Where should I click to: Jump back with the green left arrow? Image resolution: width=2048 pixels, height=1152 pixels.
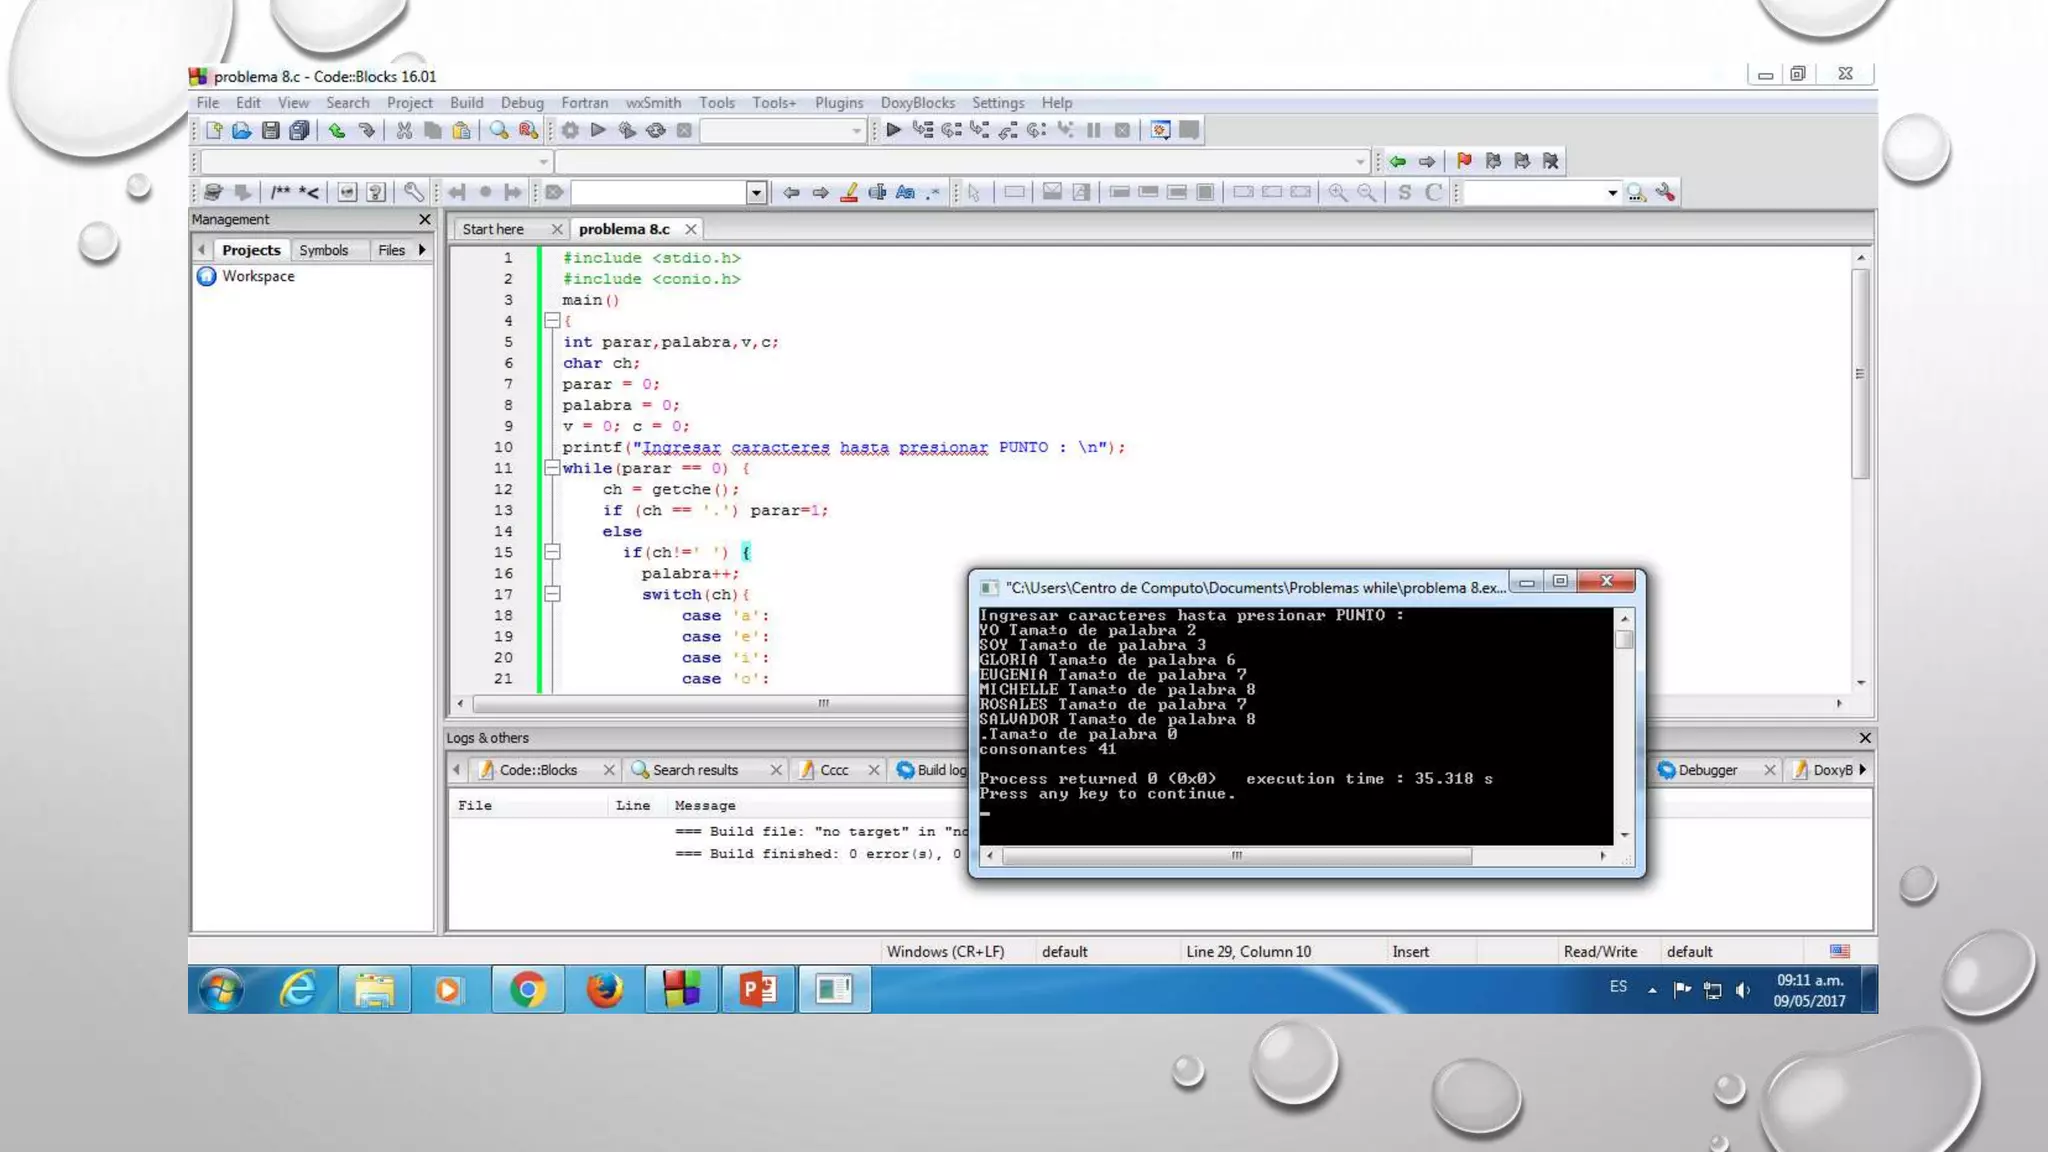click(x=1397, y=161)
